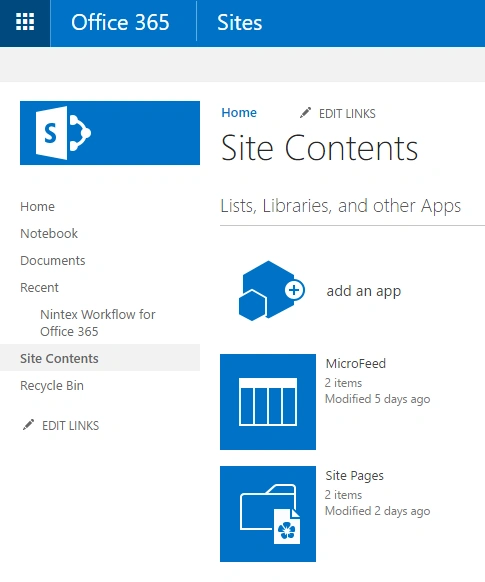Click the SharePoint site logo
This screenshot has width=485, height=582.
[110, 133]
